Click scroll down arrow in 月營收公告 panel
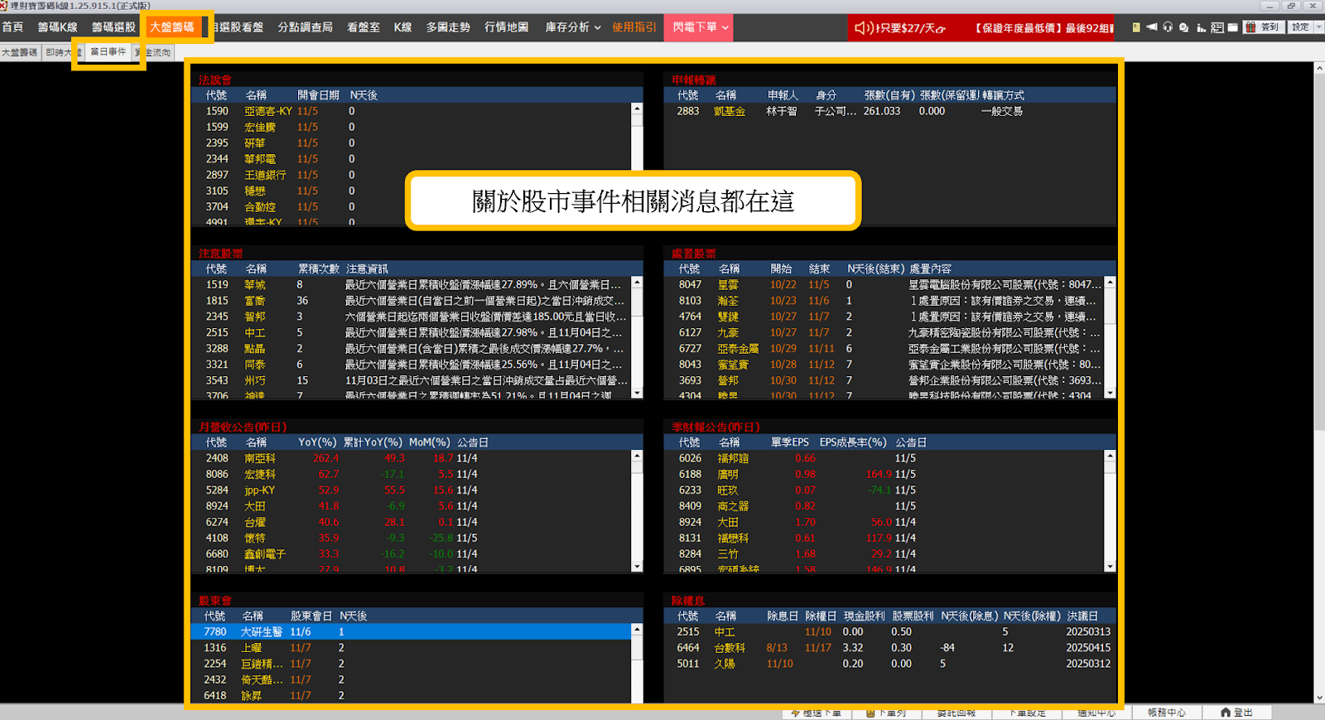1325x720 pixels. (637, 566)
